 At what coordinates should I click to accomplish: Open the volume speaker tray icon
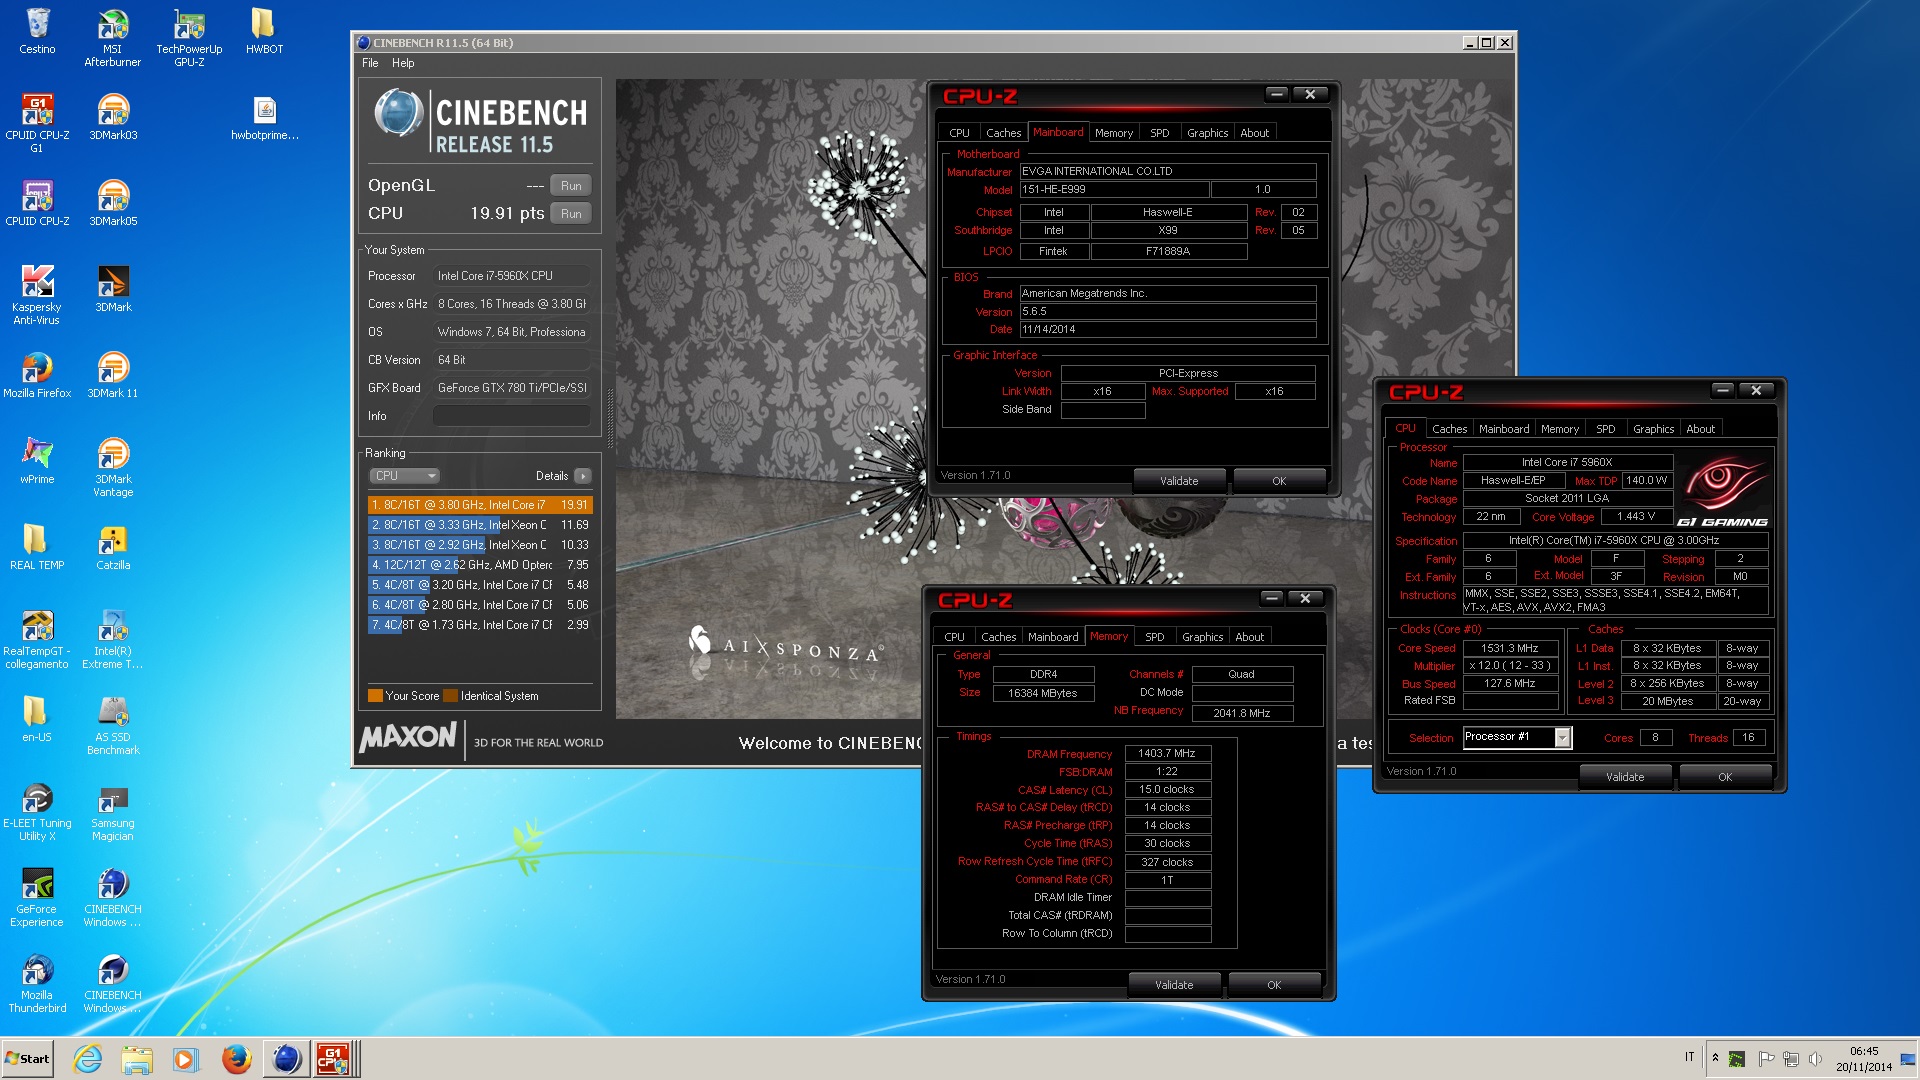(x=1815, y=1058)
